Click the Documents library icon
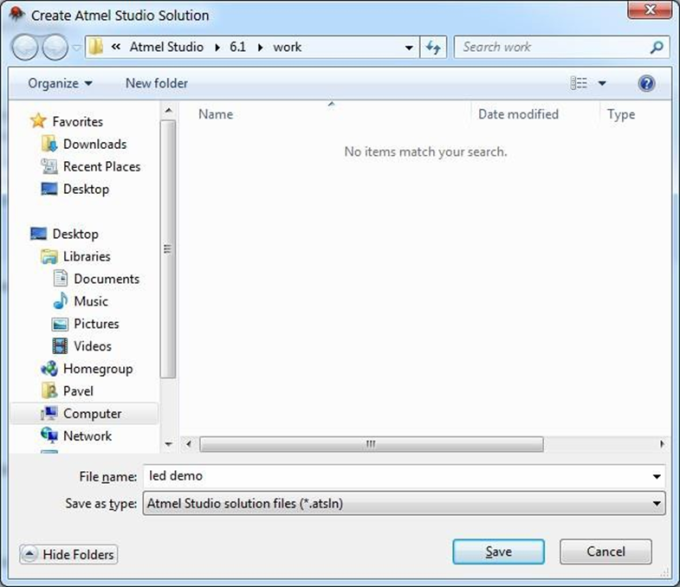 (60, 278)
